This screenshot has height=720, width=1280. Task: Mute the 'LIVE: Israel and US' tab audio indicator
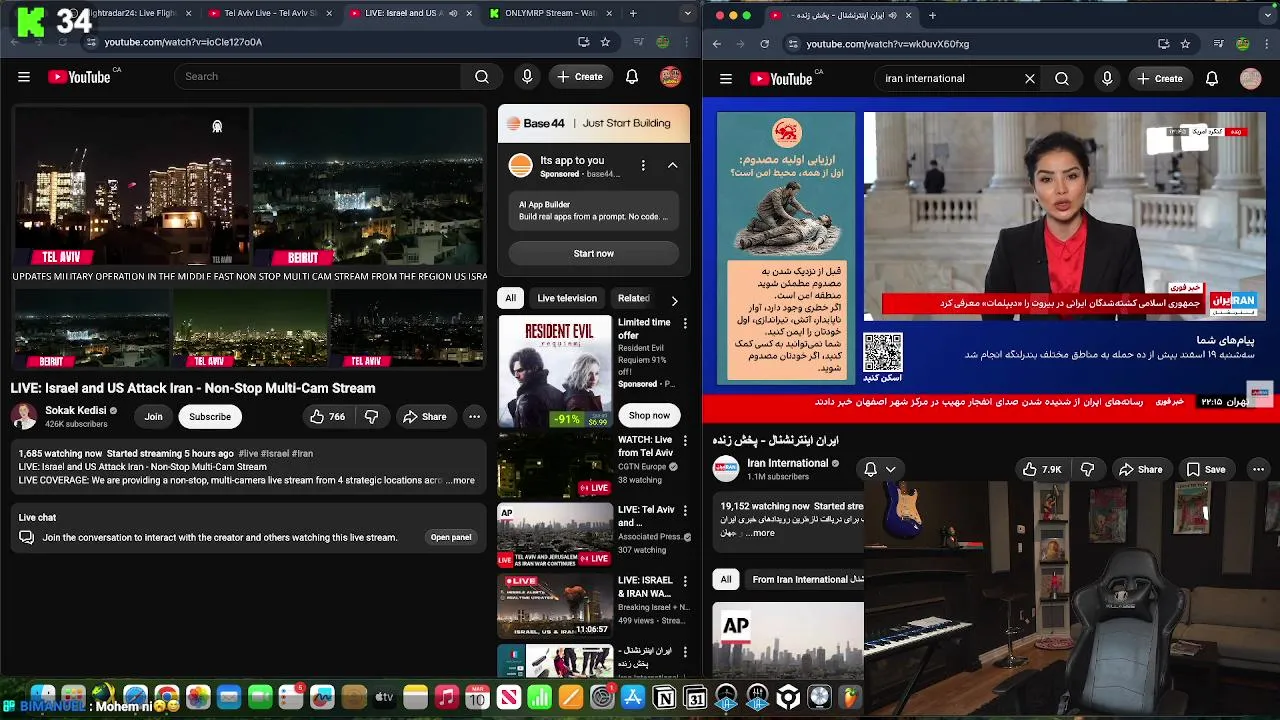(453, 14)
